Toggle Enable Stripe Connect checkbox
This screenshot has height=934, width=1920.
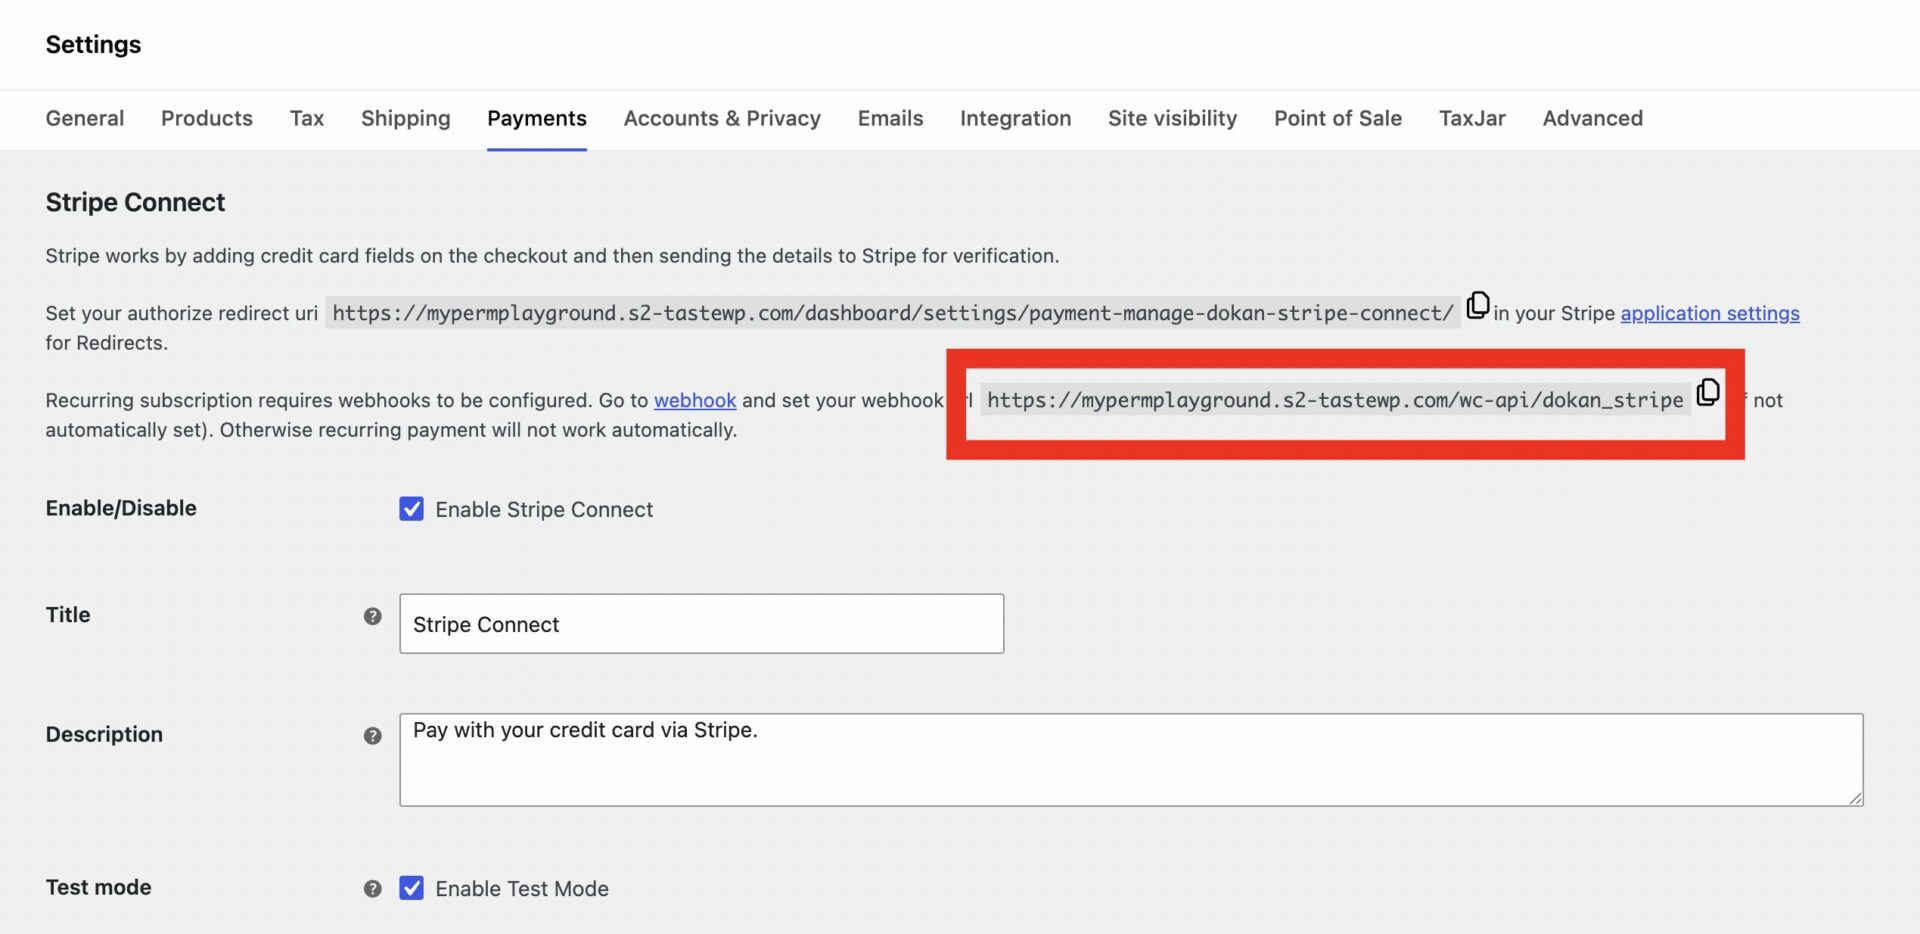point(411,509)
